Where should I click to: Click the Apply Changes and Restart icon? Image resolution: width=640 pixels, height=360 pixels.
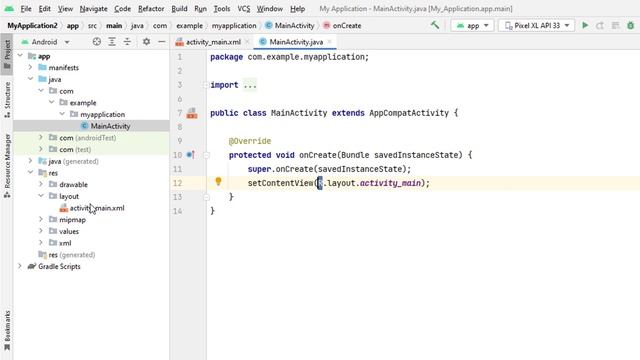(x=600, y=25)
